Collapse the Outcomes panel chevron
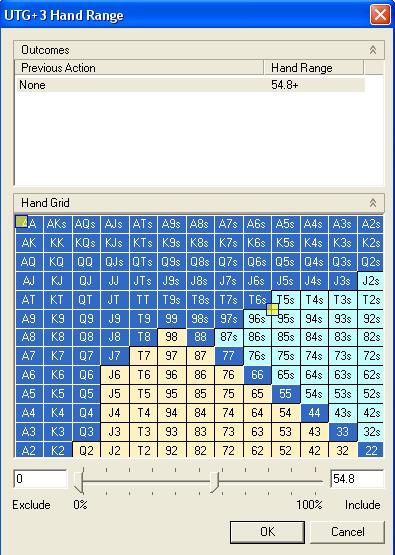395x555 pixels. tap(373, 50)
